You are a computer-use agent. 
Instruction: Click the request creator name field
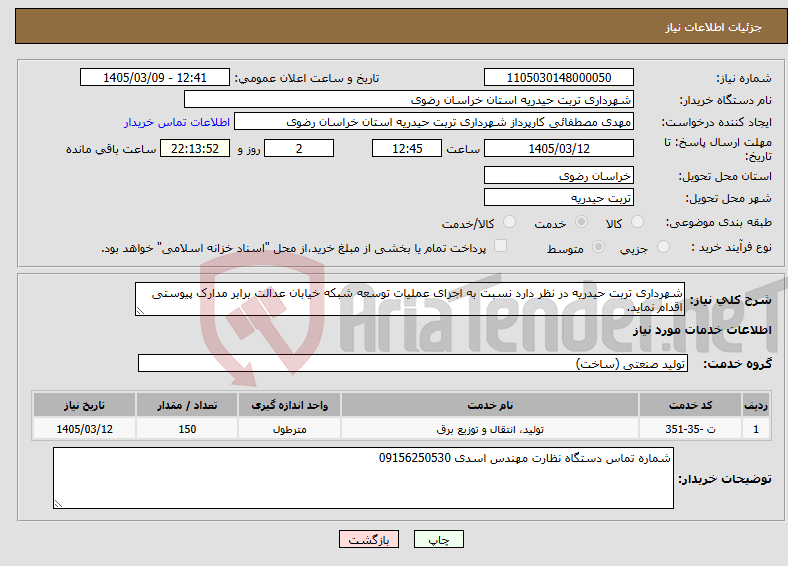pos(434,122)
